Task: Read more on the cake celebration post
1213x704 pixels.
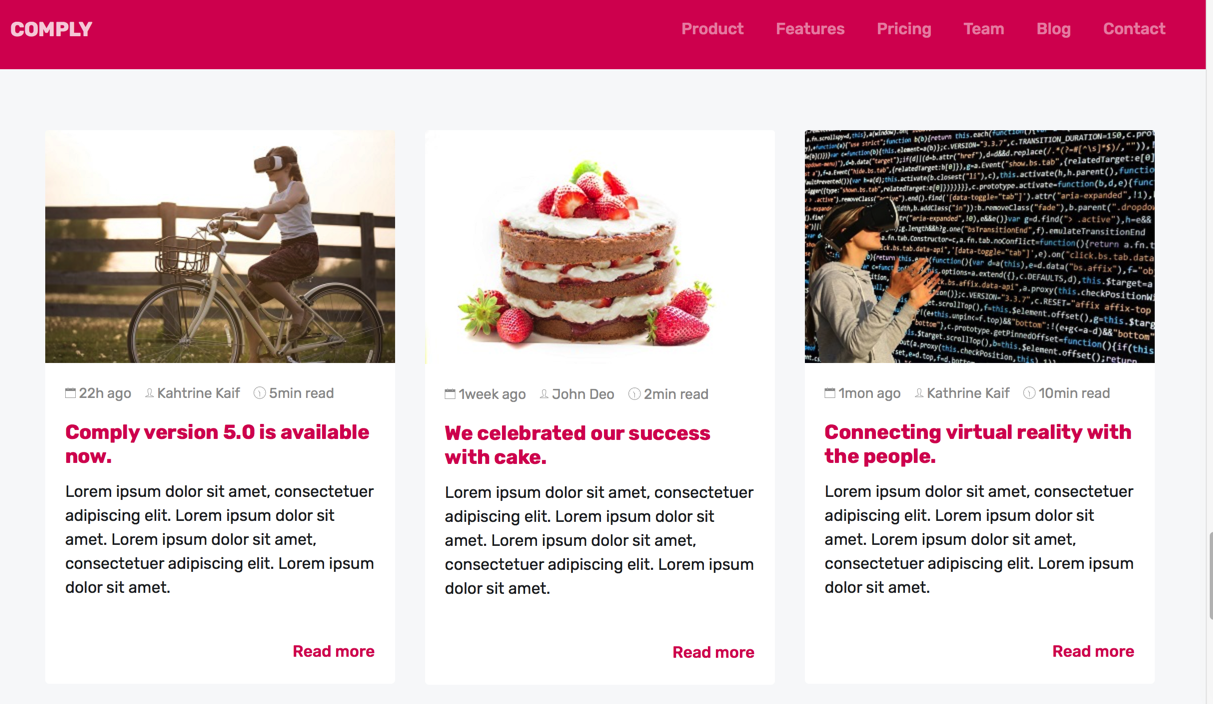Action: (x=713, y=652)
